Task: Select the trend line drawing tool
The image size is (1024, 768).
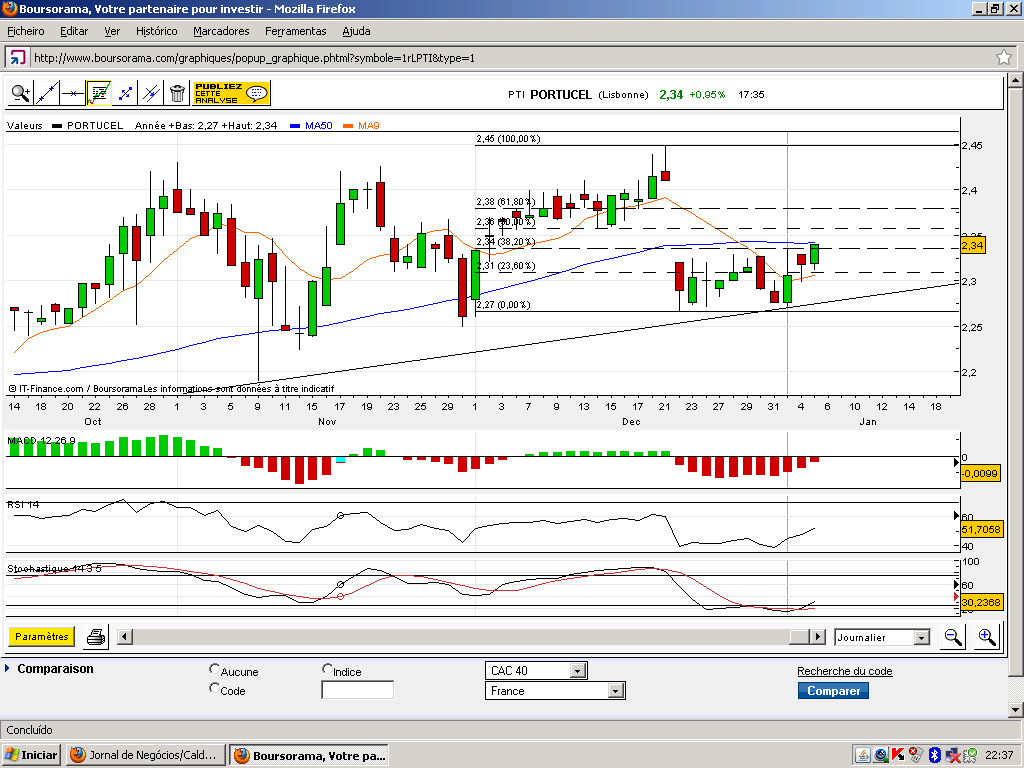Action: tap(46, 93)
